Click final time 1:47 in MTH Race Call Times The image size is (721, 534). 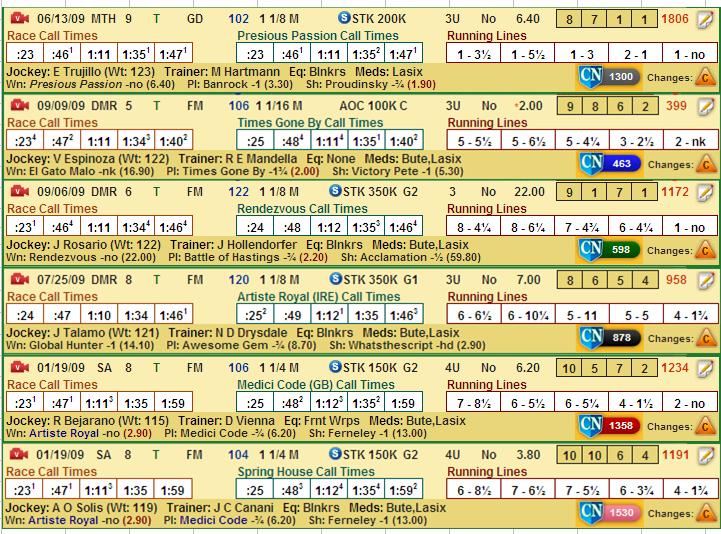[173, 54]
